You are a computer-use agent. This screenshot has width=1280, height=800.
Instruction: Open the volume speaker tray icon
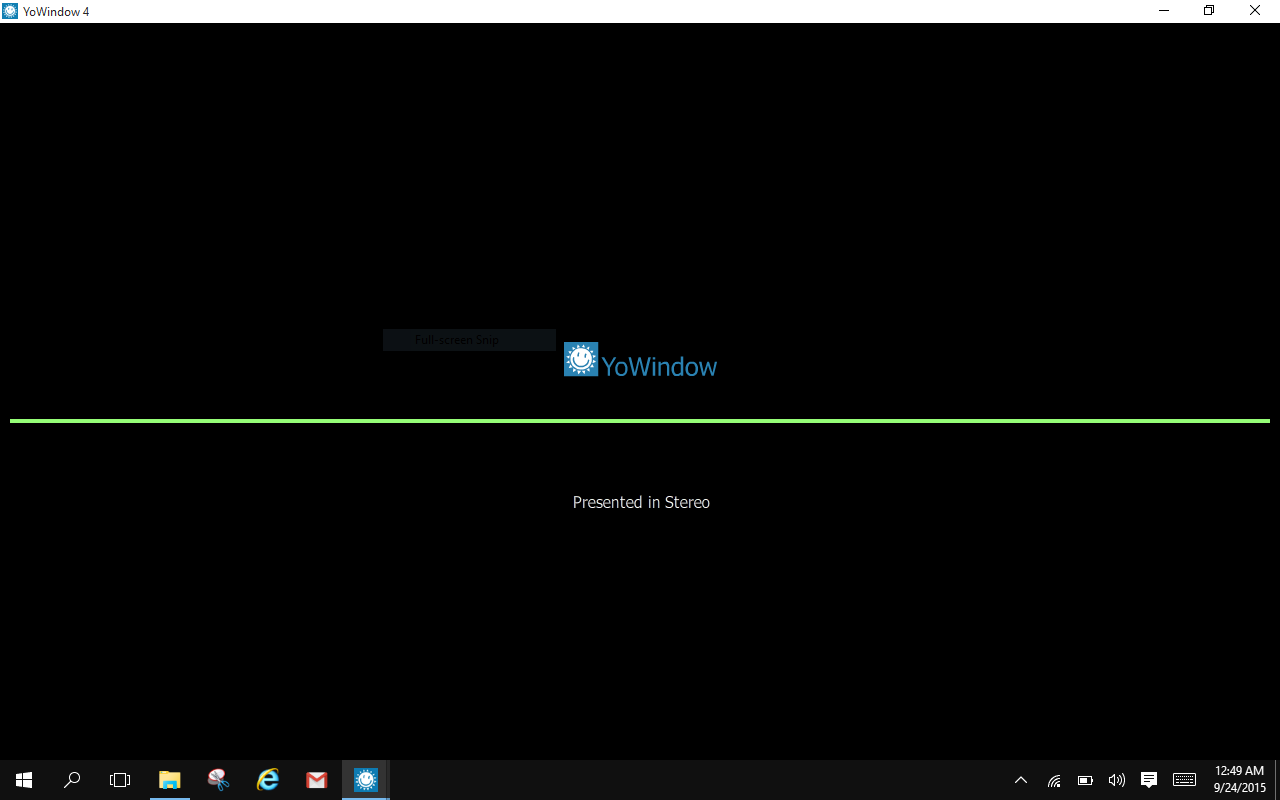pyautogui.click(x=1117, y=780)
